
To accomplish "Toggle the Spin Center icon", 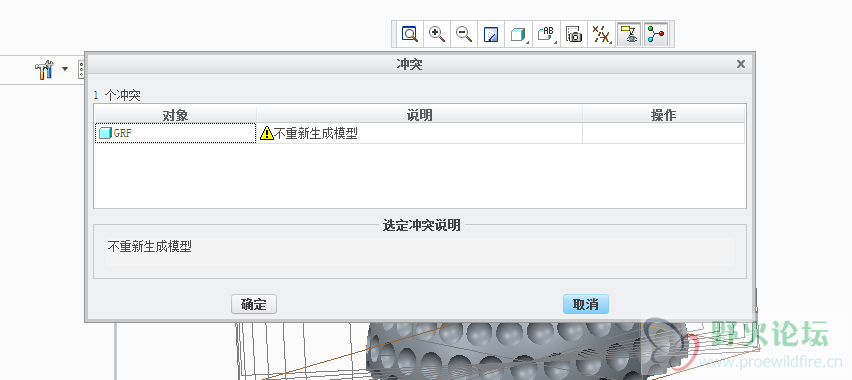I will coord(656,35).
